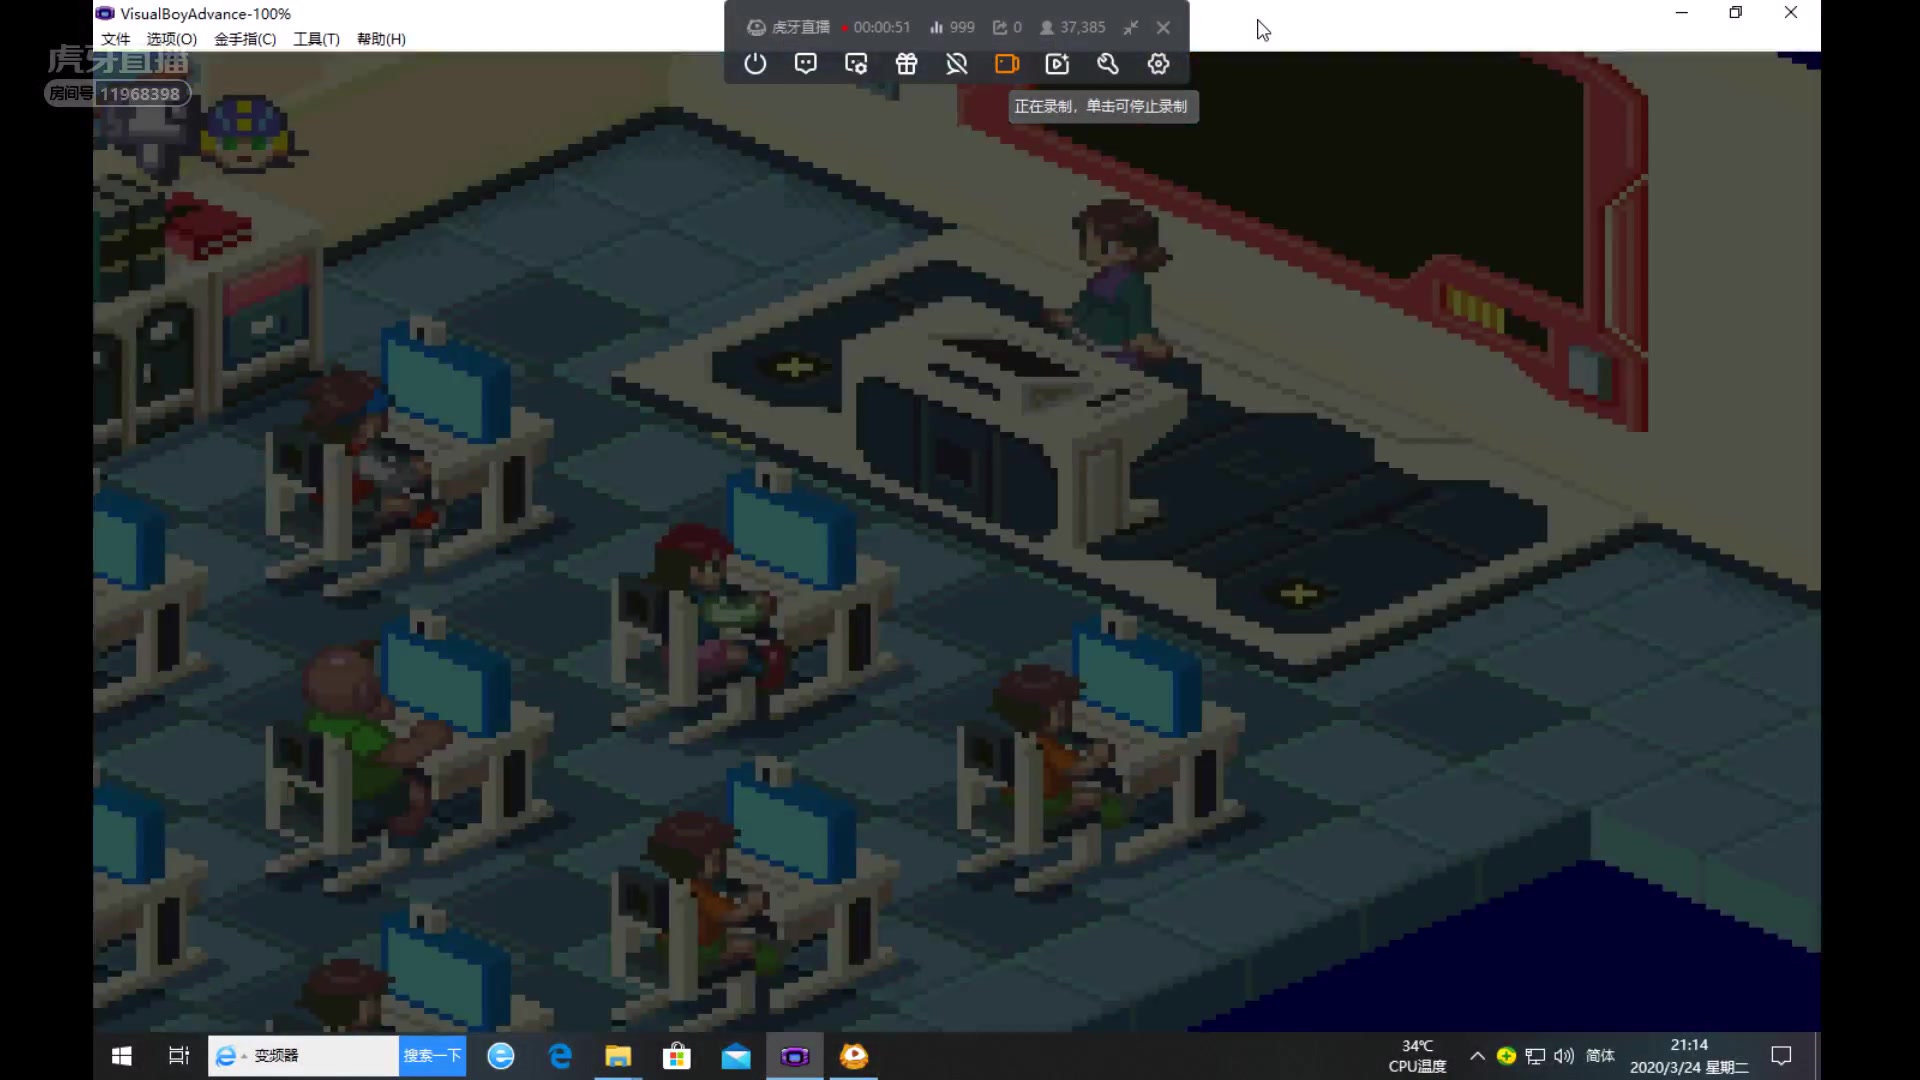Open the wrench tools icon

tap(1107, 64)
